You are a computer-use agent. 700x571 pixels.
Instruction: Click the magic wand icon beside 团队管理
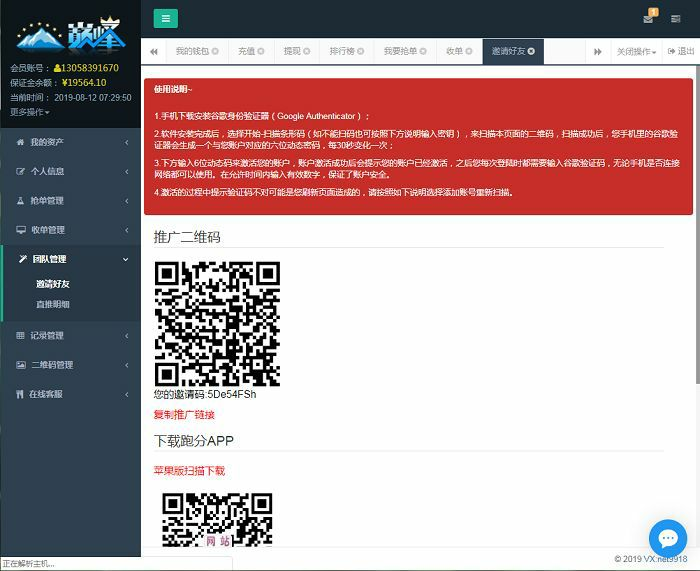click(23, 259)
